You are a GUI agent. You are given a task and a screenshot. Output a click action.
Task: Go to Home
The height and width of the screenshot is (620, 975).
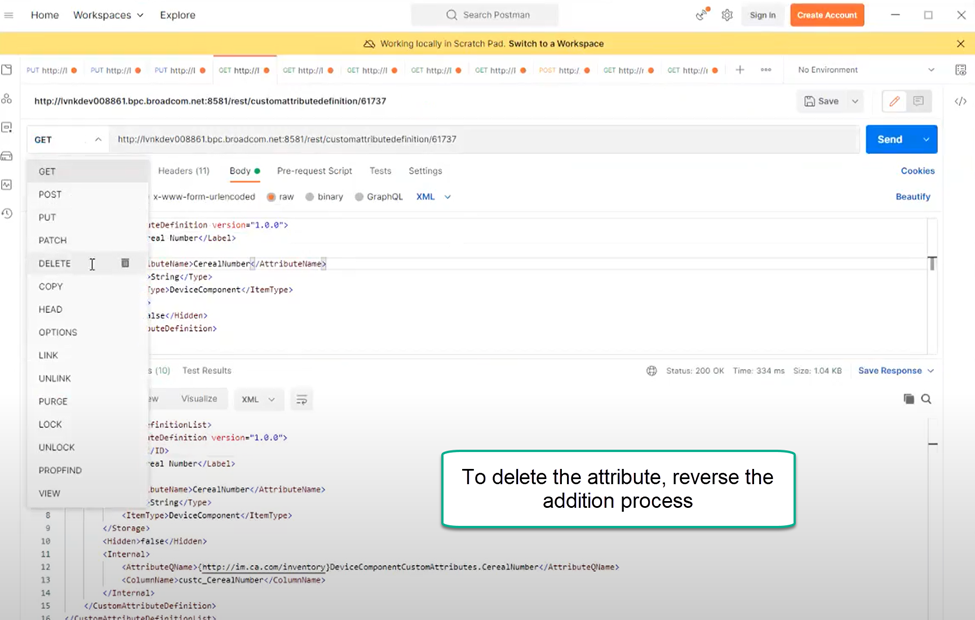45,15
